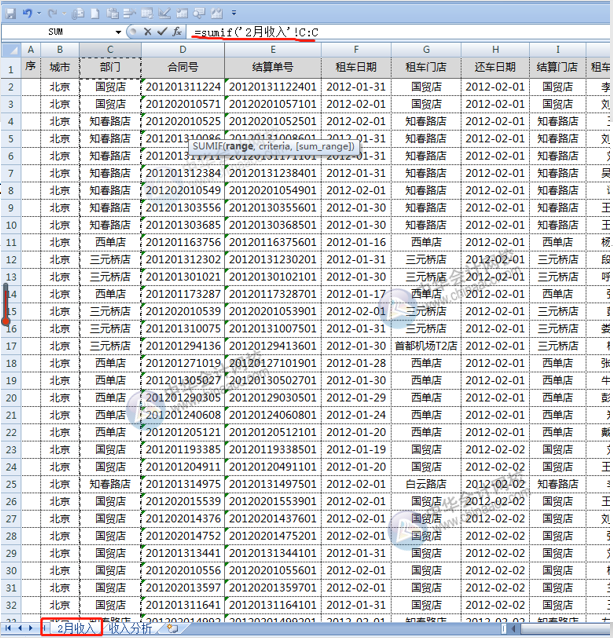Open the Undo history dropdown arrow
The height and width of the screenshot is (638, 613).
pyautogui.click(x=38, y=13)
